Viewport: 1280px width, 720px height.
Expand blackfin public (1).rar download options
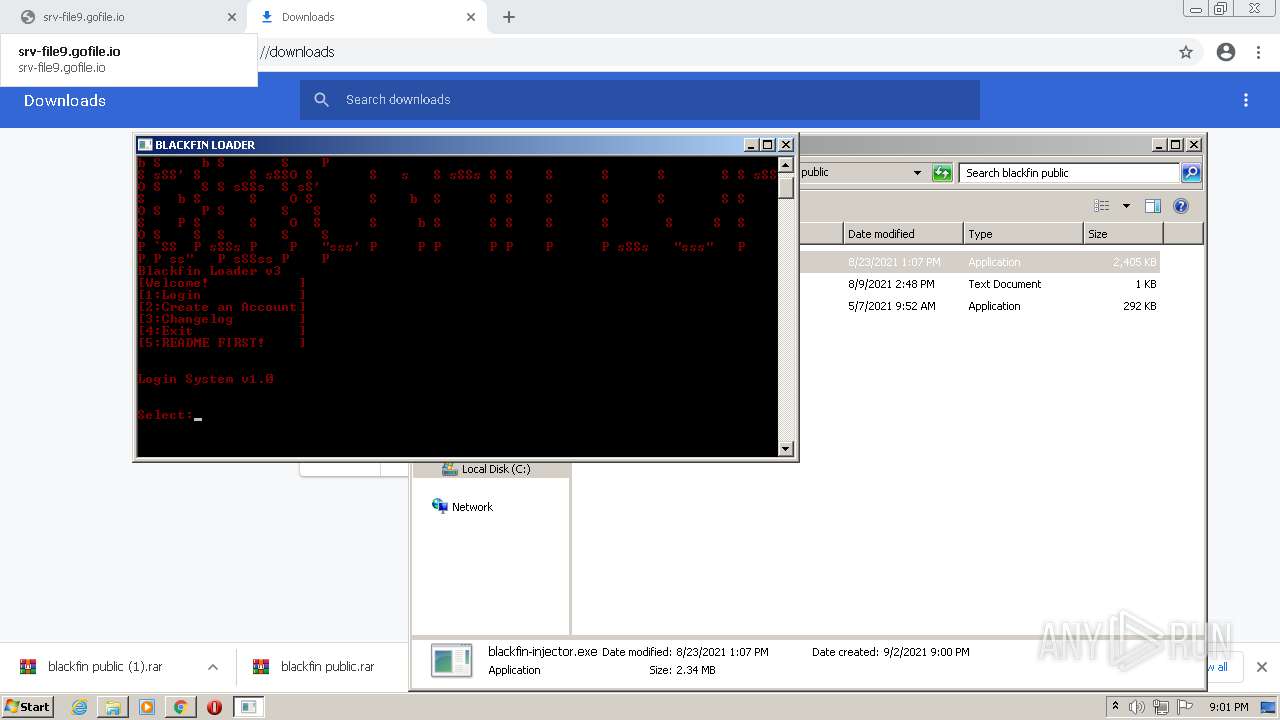click(213, 667)
